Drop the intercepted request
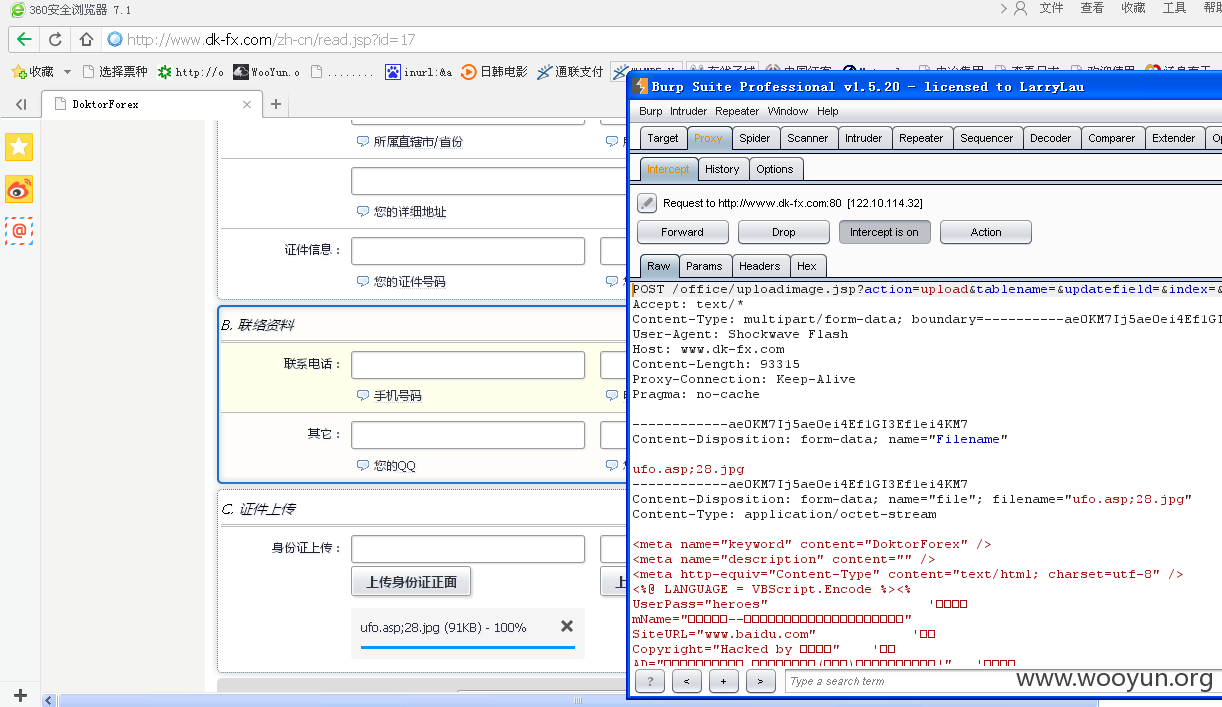 784,232
